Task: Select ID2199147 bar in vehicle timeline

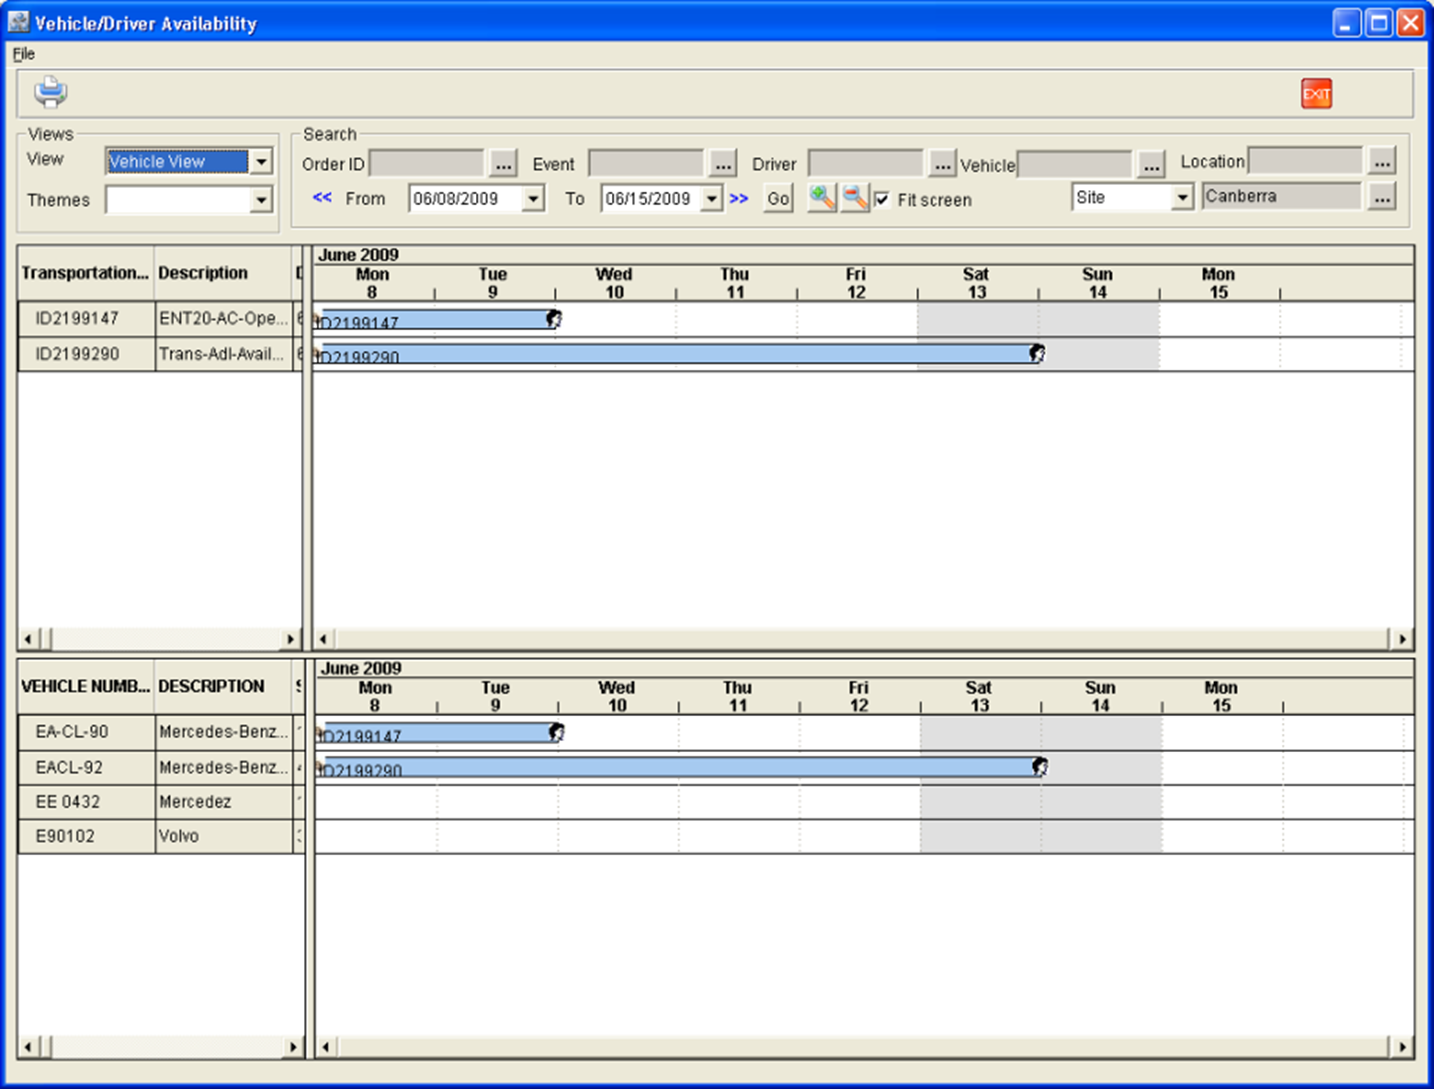Action: (x=438, y=732)
